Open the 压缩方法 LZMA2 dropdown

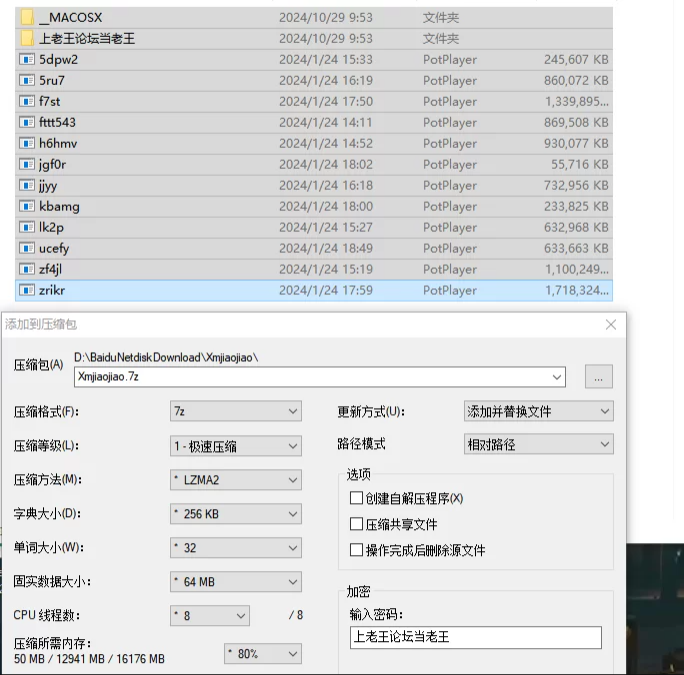pos(236,480)
